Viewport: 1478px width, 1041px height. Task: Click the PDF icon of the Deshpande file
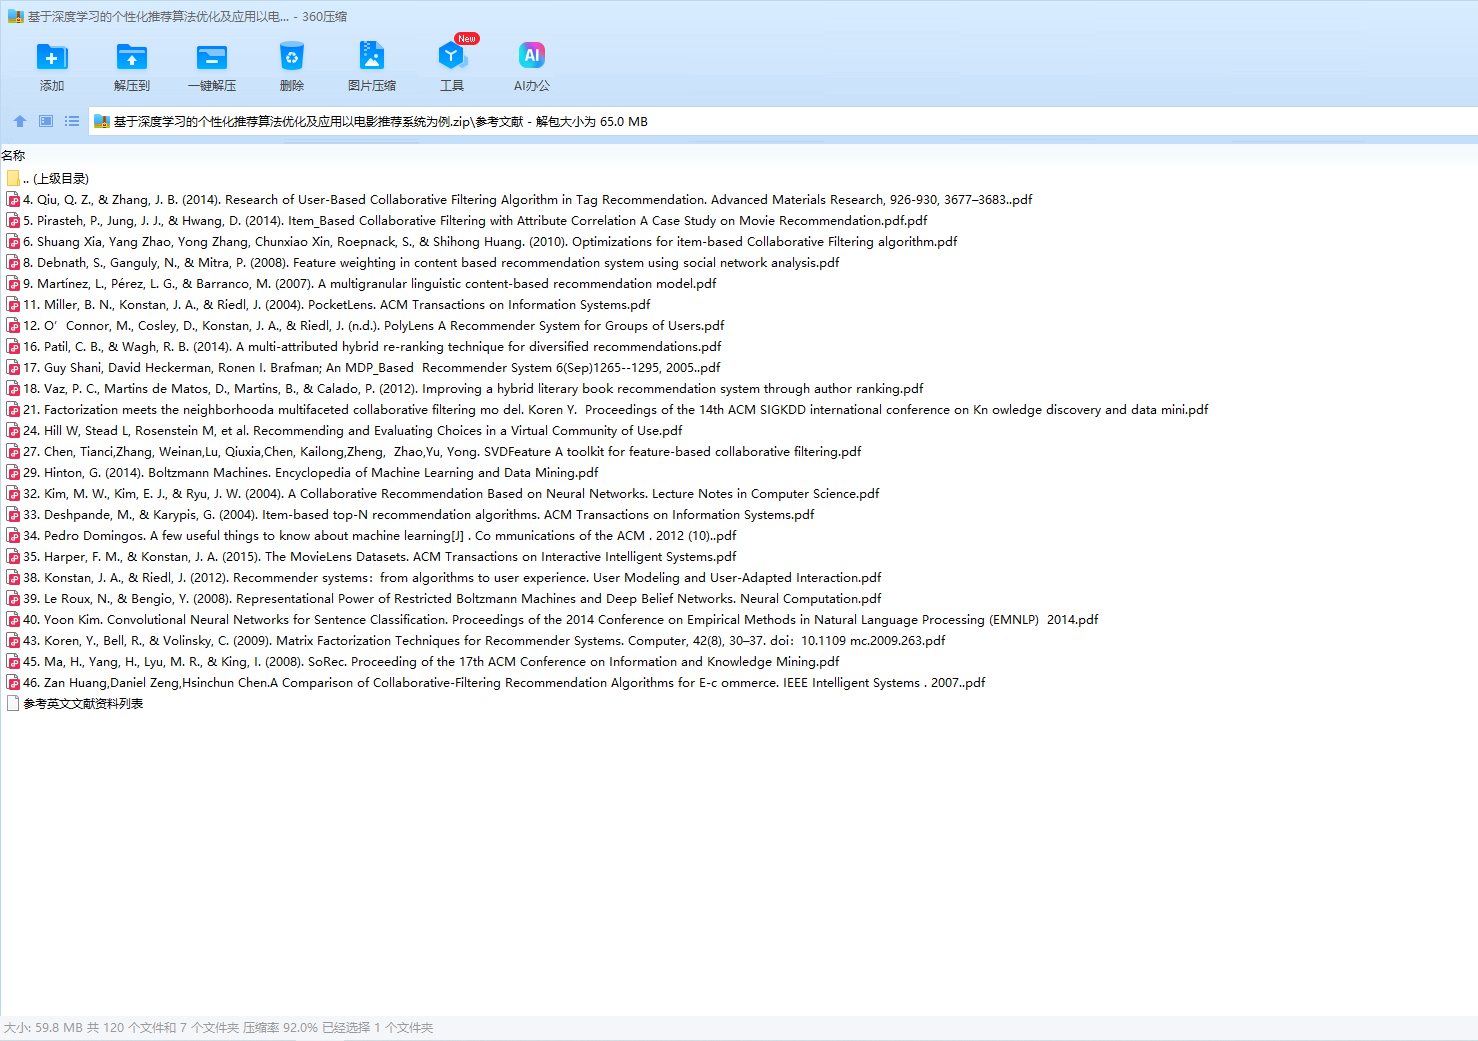[x=13, y=515]
